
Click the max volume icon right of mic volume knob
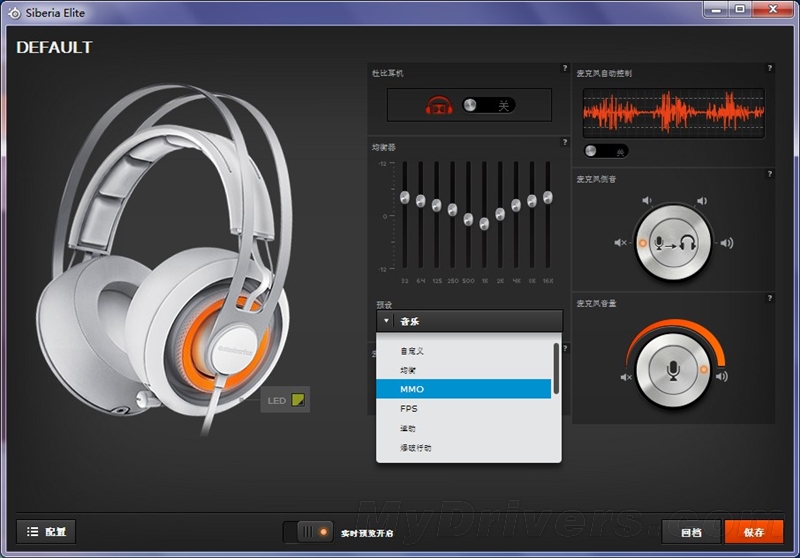pos(721,377)
